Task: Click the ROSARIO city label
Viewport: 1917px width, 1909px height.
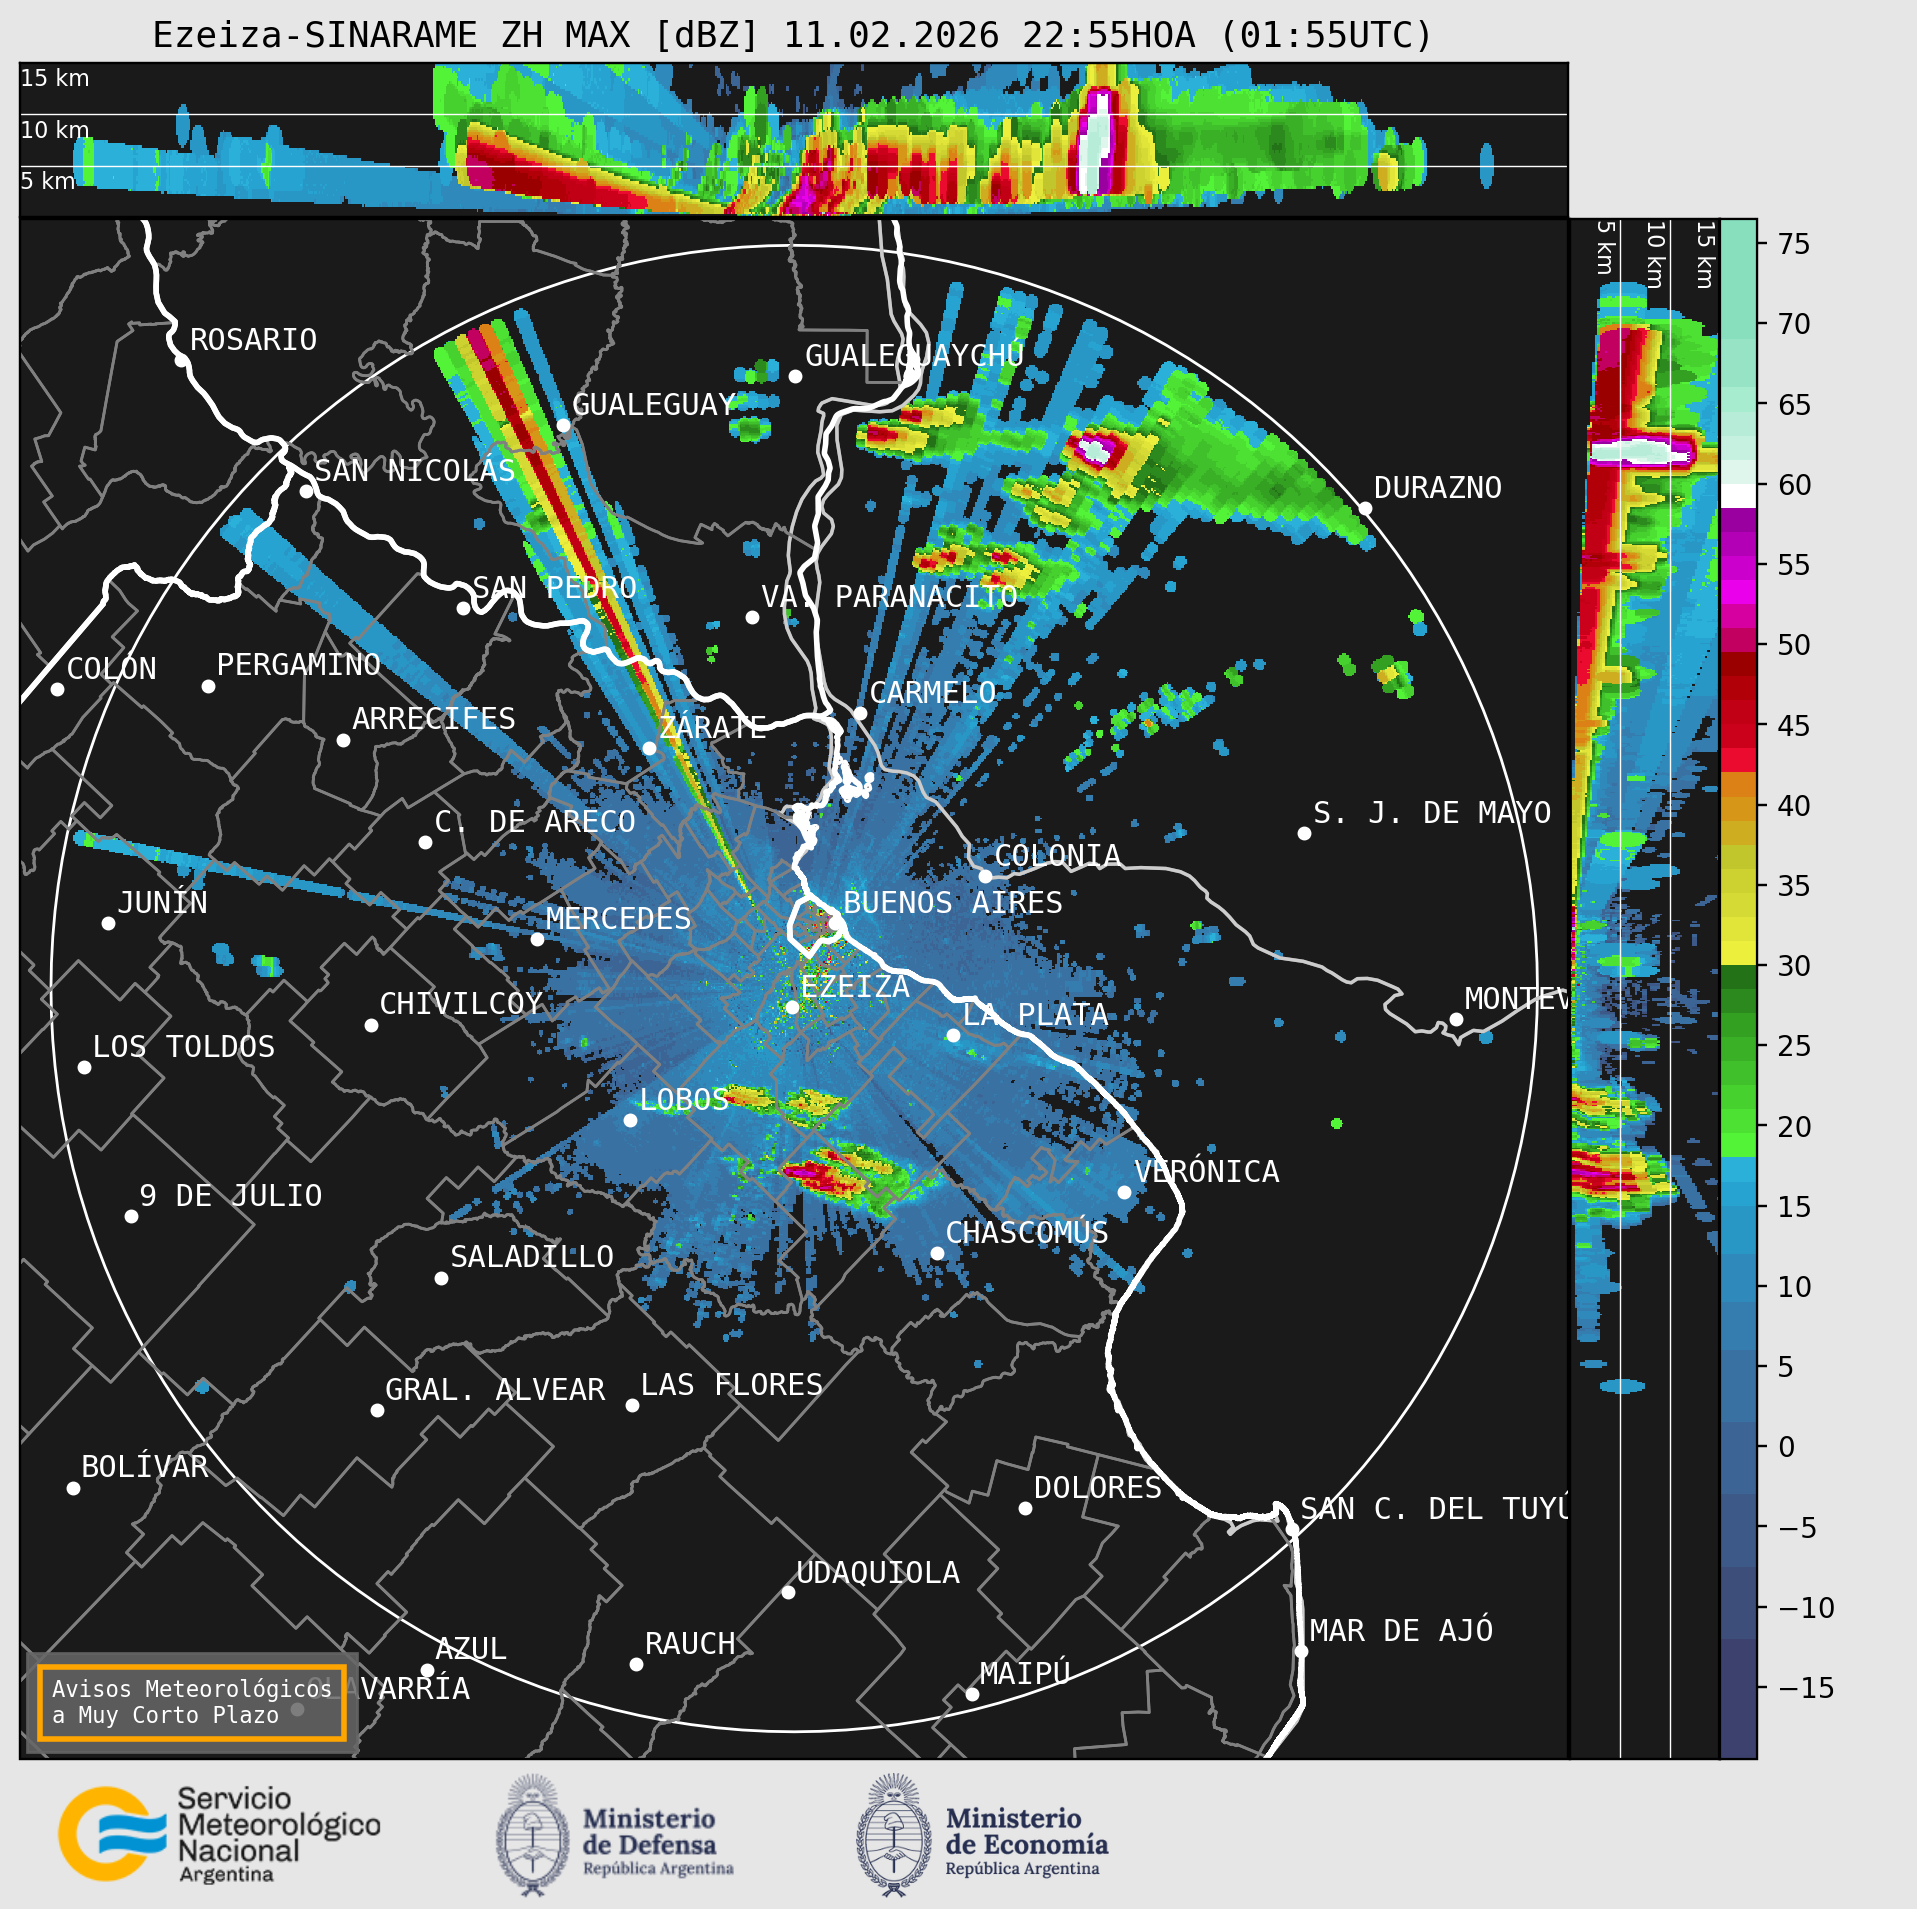Action: click(253, 340)
